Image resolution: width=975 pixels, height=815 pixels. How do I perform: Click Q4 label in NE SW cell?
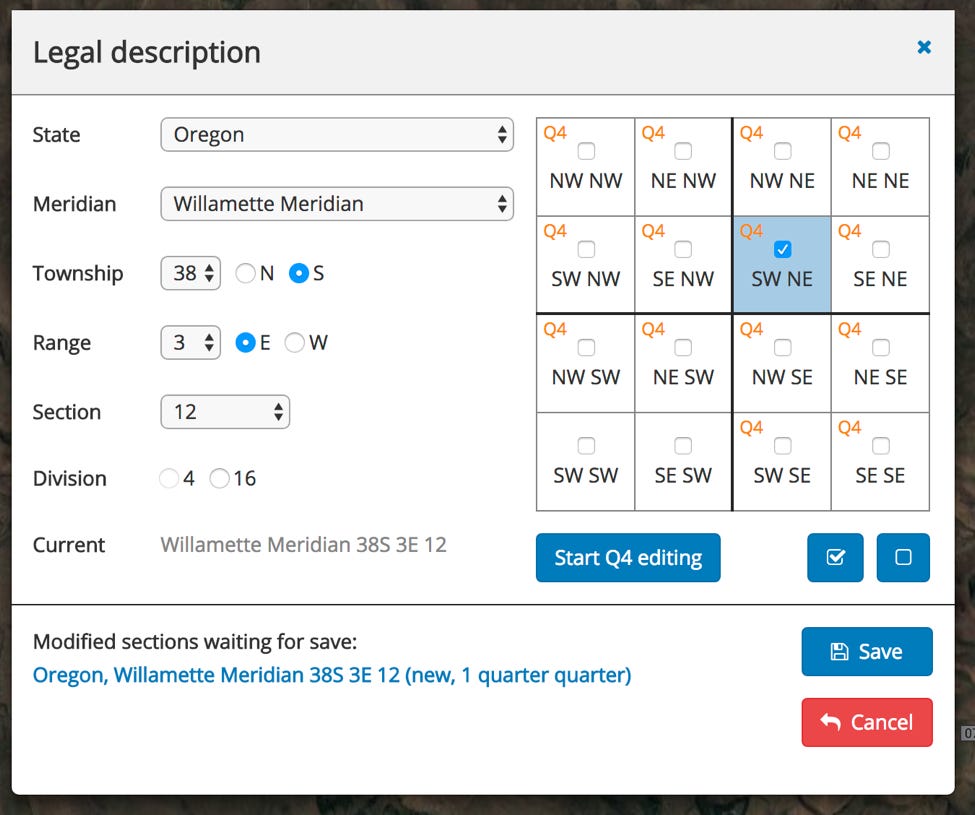coord(653,329)
